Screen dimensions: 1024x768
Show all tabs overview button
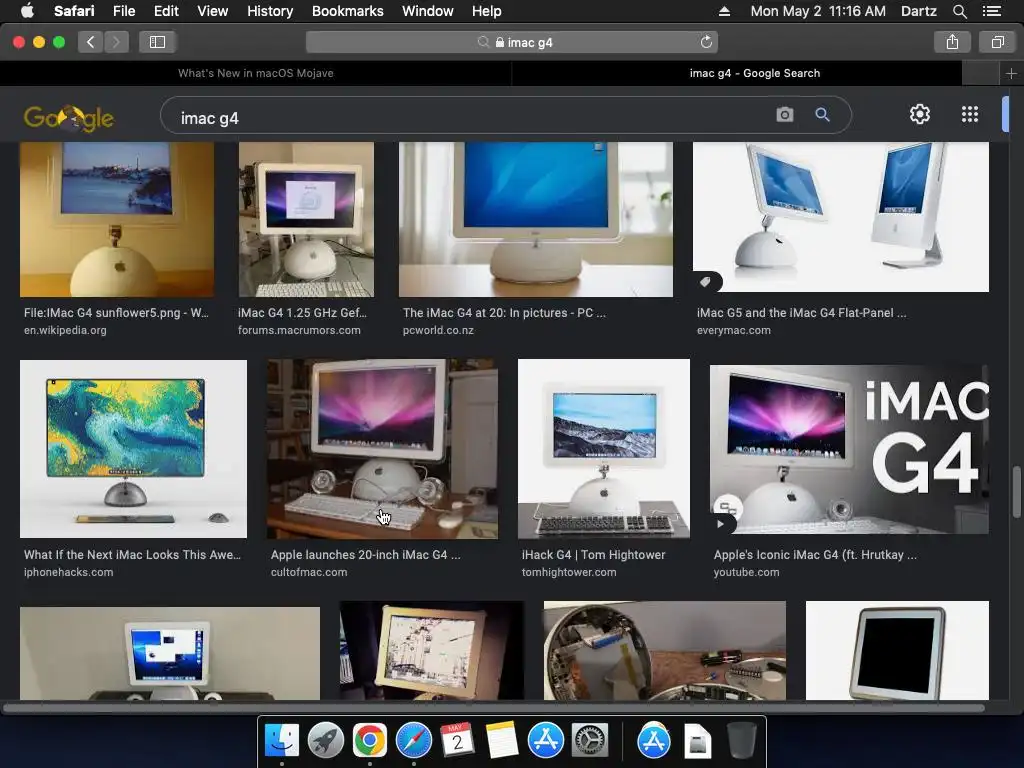997,42
